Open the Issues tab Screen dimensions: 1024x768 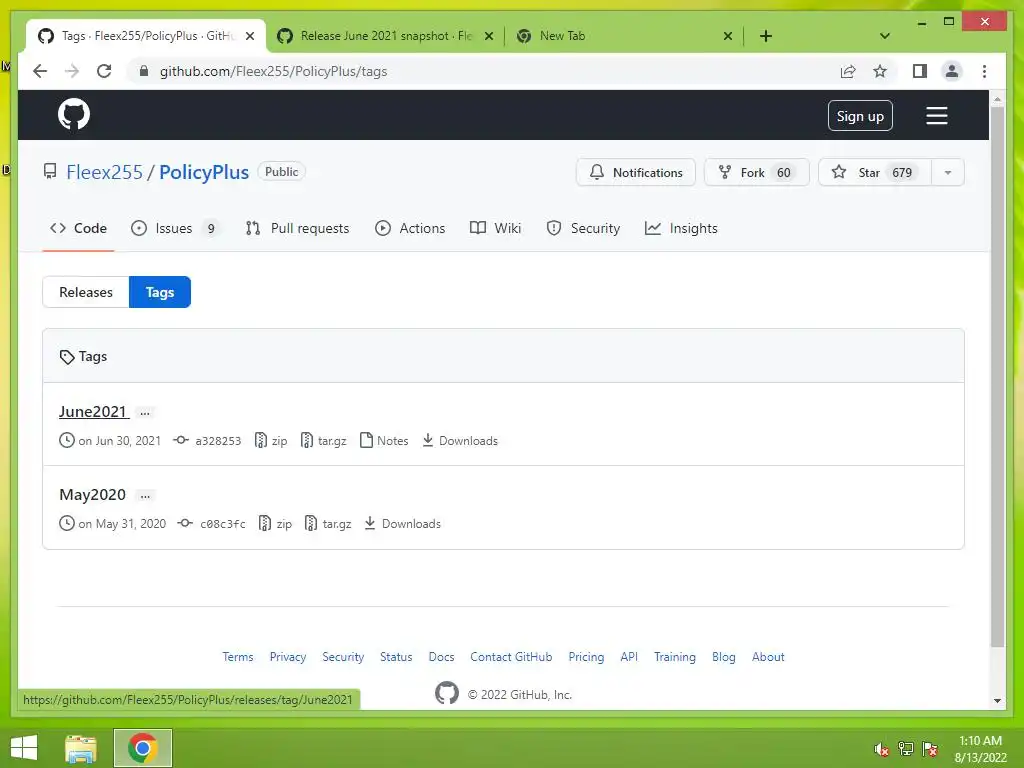[x=174, y=228]
